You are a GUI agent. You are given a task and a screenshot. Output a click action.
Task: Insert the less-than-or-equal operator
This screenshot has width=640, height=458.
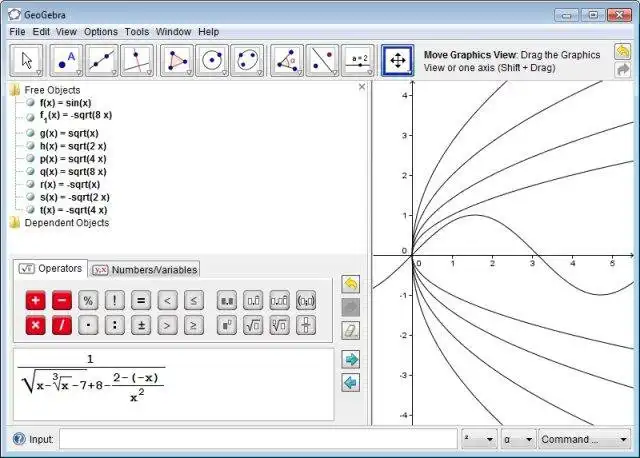194,300
